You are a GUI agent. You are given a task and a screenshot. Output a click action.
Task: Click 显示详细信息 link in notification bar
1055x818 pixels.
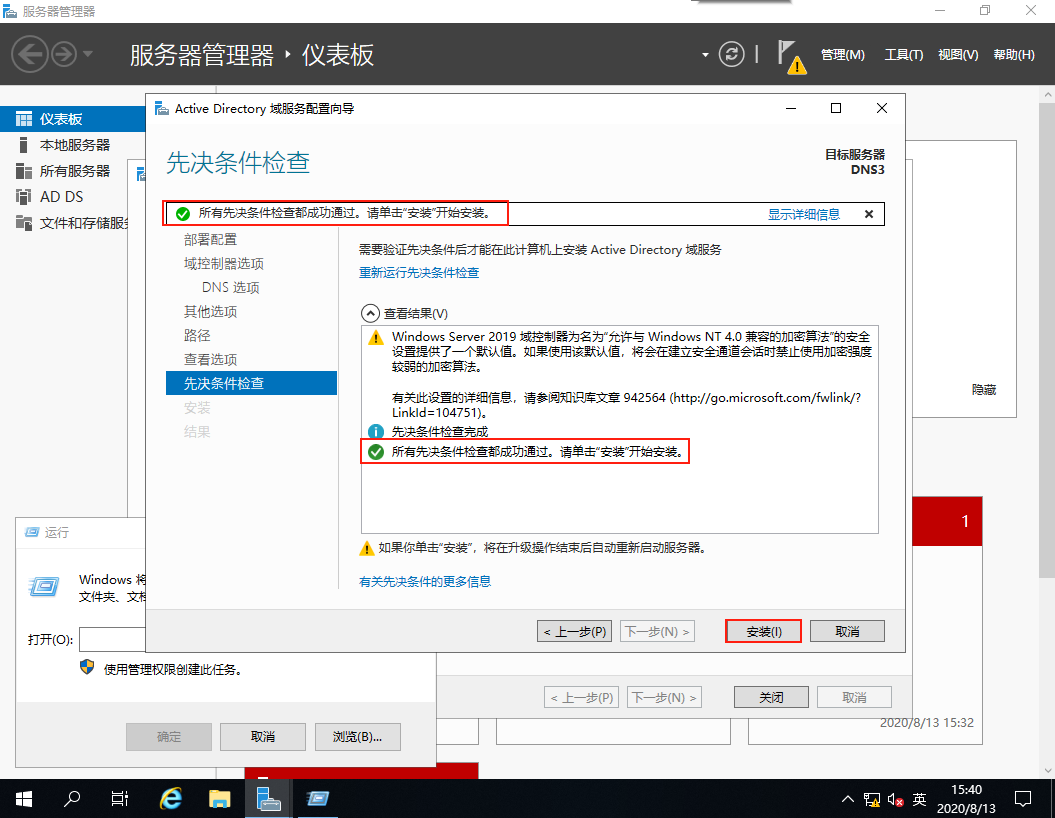coord(803,214)
